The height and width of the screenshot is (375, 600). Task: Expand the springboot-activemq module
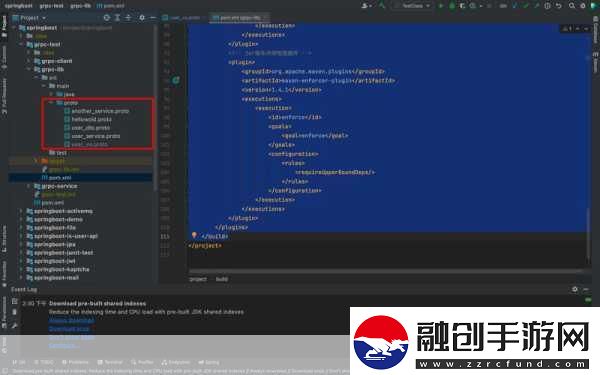pos(21,211)
